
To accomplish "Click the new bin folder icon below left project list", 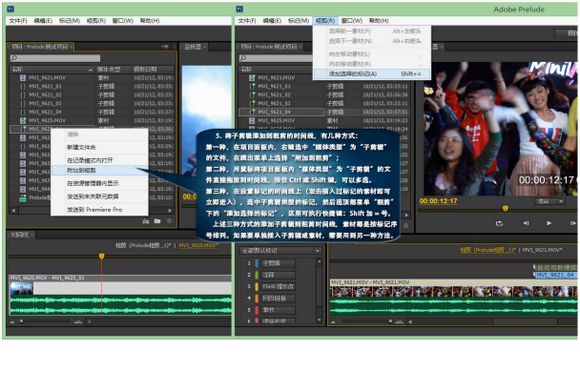I will [158, 221].
